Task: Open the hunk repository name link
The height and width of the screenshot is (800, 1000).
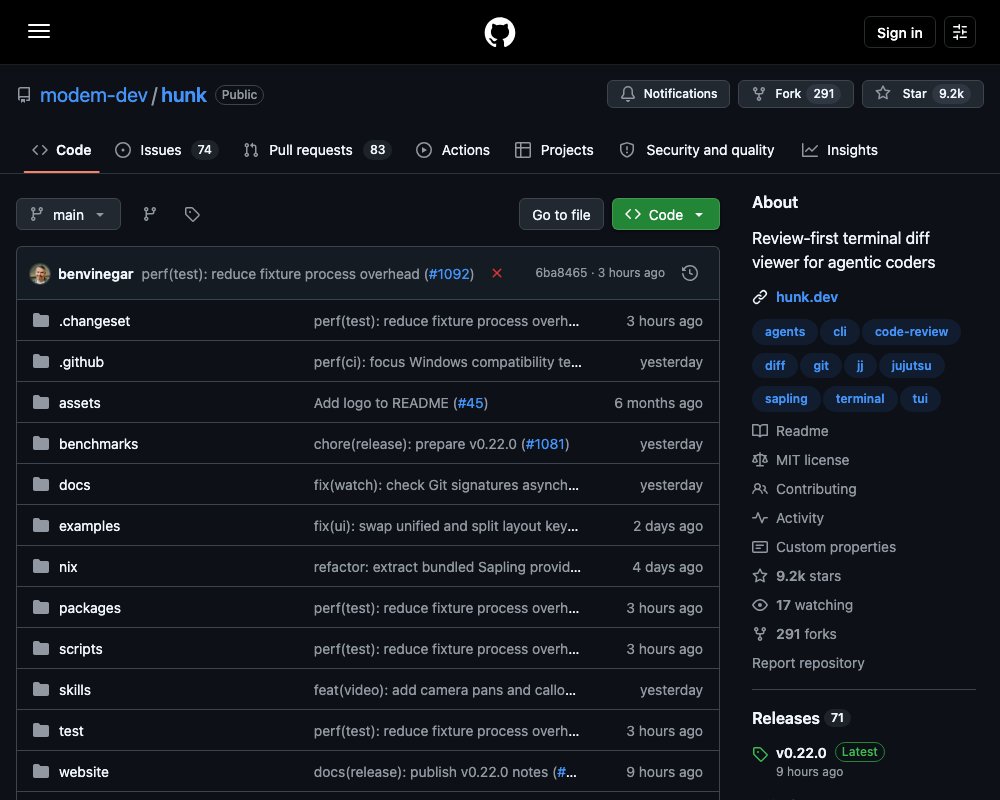Action: 184,95
